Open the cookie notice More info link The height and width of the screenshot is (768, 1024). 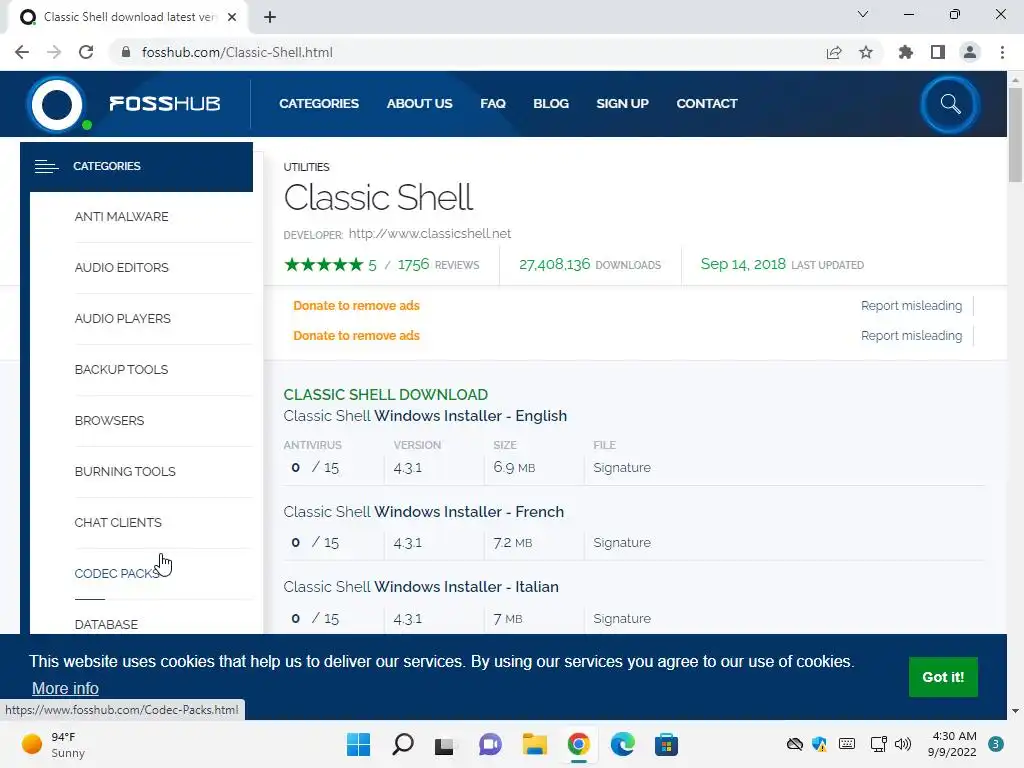pyautogui.click(x=65, y=688)
